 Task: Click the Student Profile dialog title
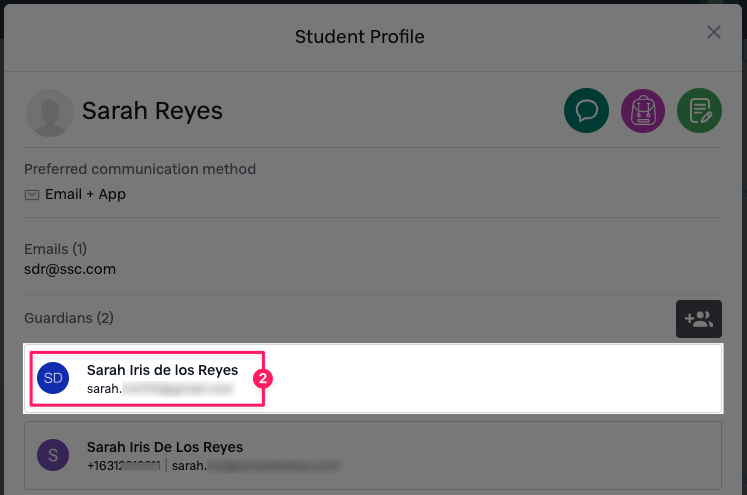[359, 37]
